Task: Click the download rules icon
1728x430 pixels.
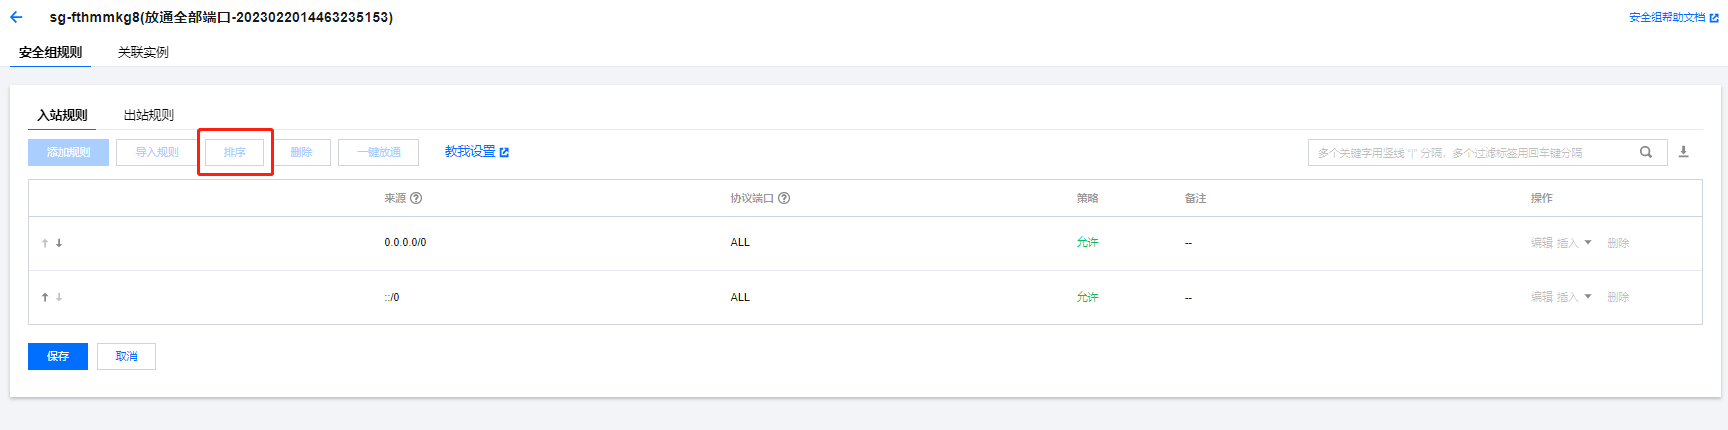Action: tap(1683, 152)
